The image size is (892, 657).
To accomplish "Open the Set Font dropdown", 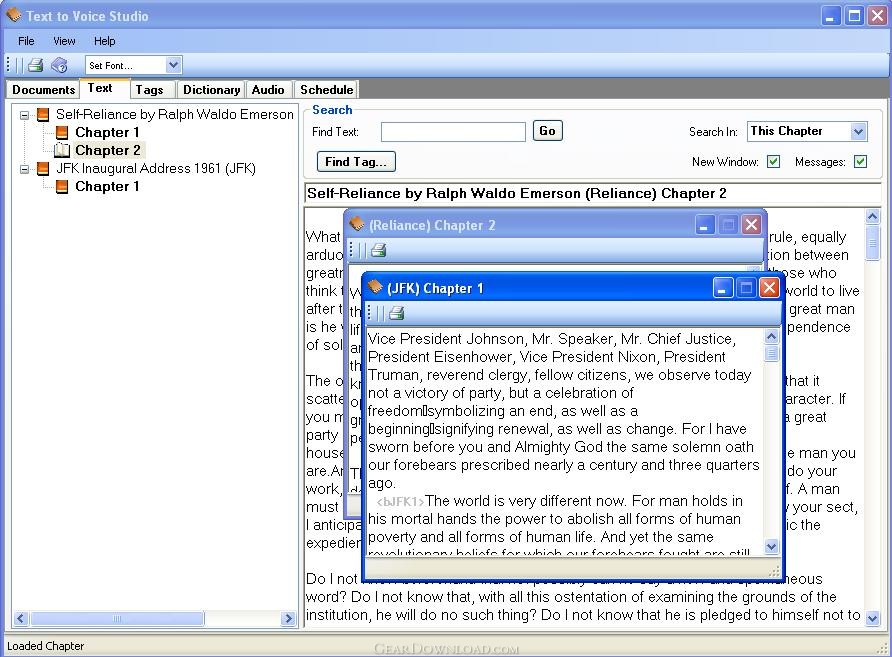I will click(174, 65).
